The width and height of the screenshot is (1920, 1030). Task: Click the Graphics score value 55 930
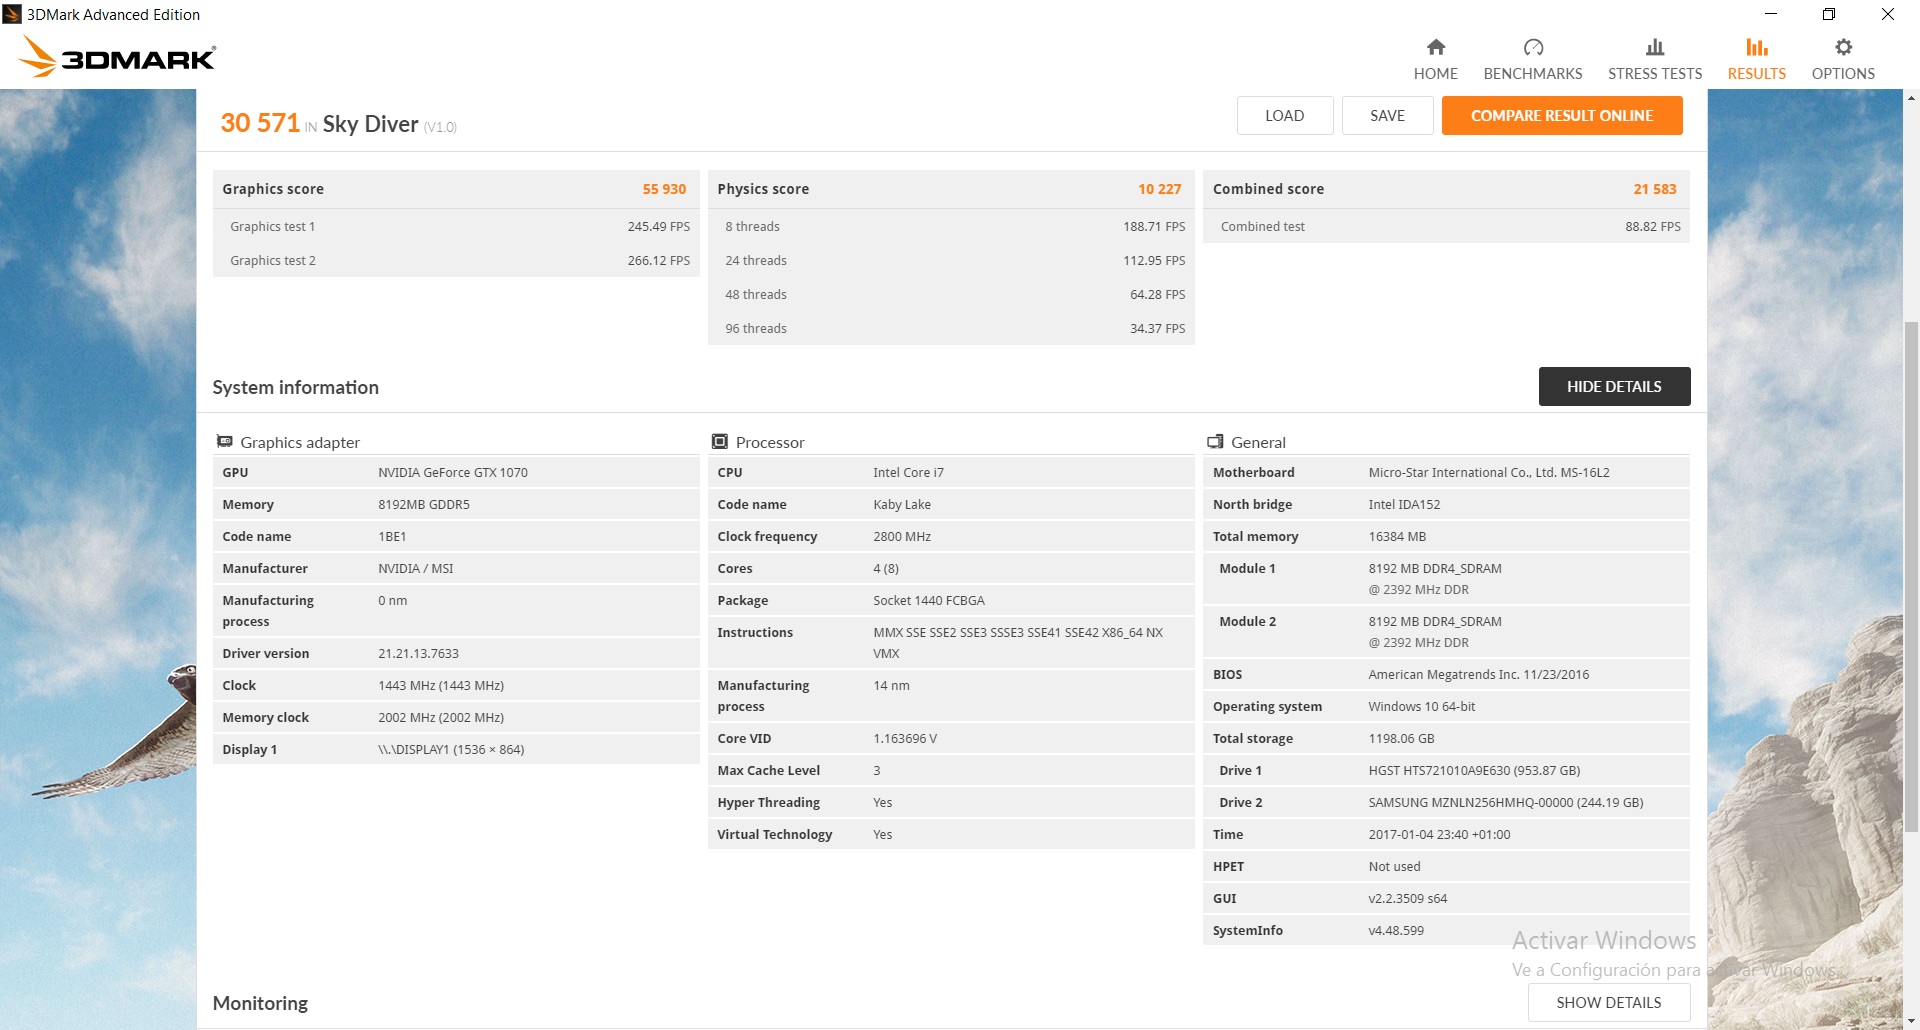pos(664,188)
